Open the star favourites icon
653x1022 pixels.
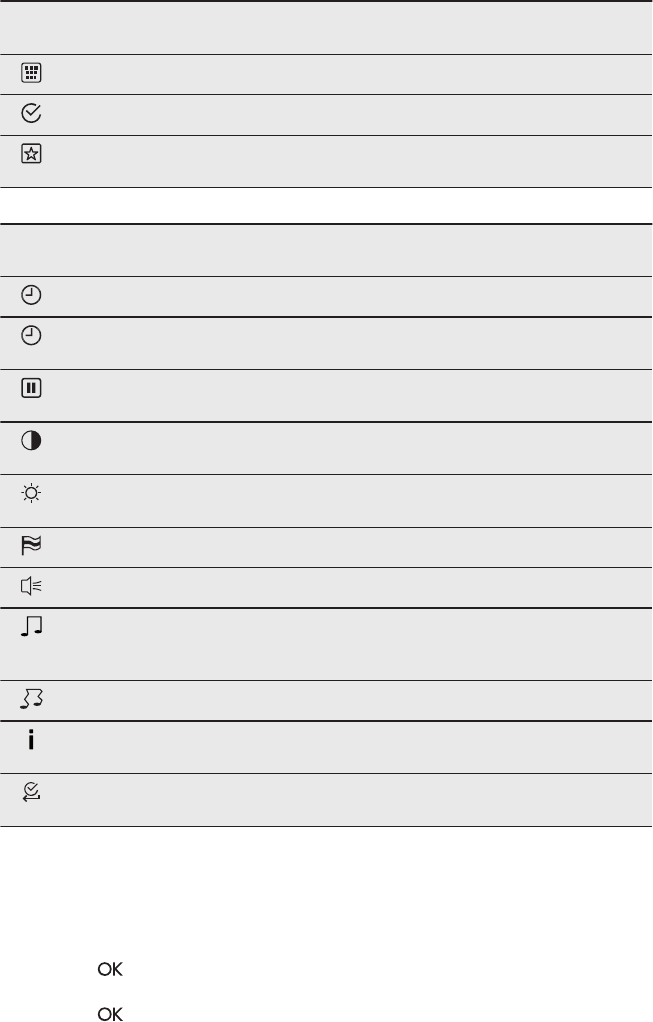[x=31, y=154]
